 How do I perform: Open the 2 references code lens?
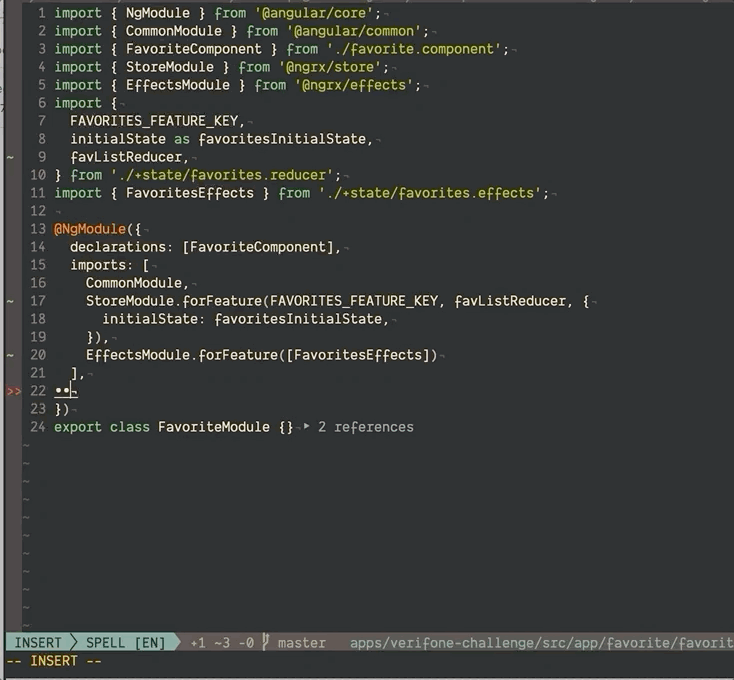pyautogui.click(x=366, y=427)
